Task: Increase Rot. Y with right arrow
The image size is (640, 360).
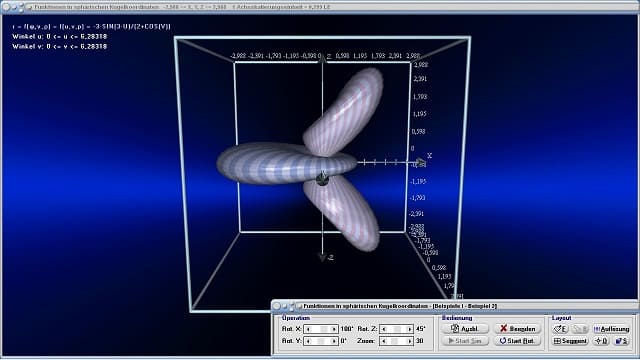Action: (334, 341)
